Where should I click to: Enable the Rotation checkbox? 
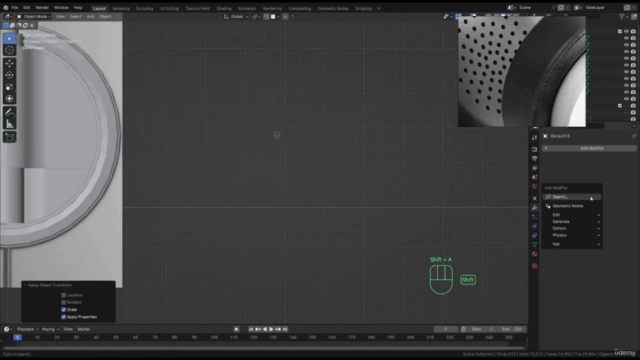click(x=63, y=302)
